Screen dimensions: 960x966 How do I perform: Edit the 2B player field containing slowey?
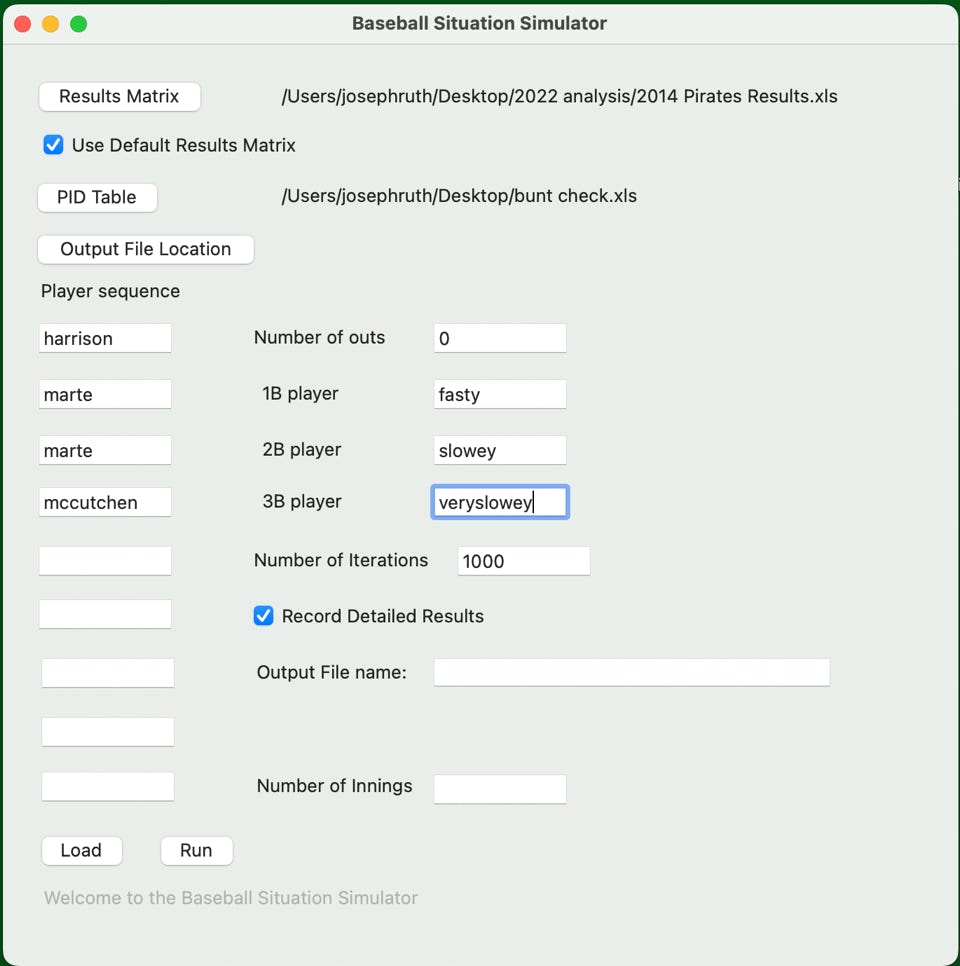[500, 450]
